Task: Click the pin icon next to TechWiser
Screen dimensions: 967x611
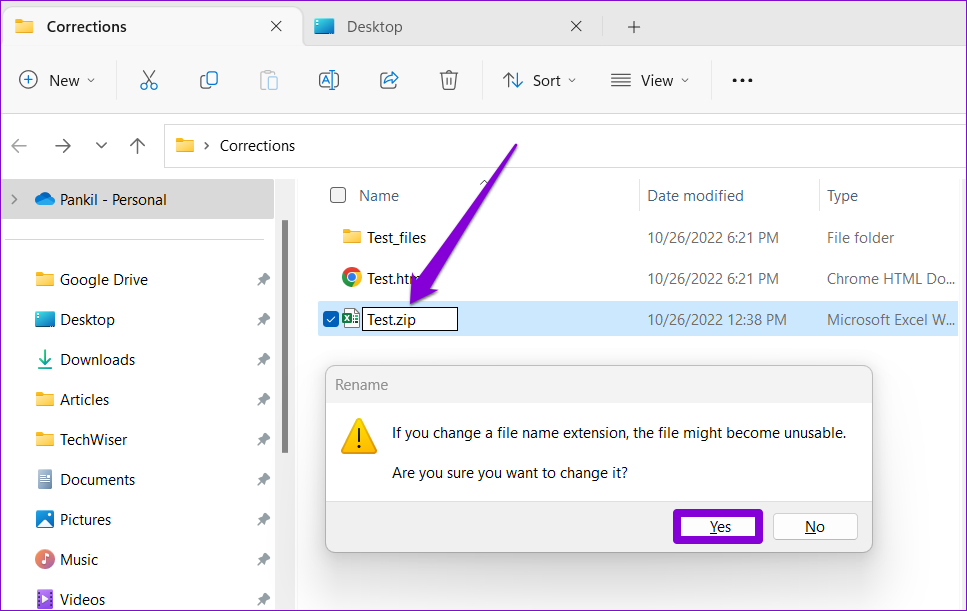Action: click(263, 440)
